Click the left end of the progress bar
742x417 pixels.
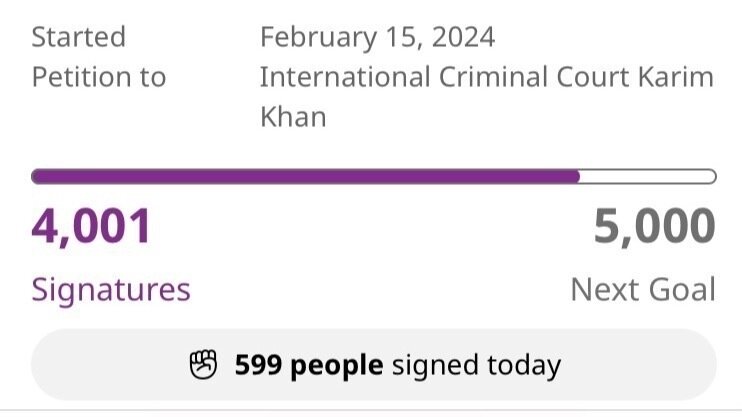click(x=38, y=177)
